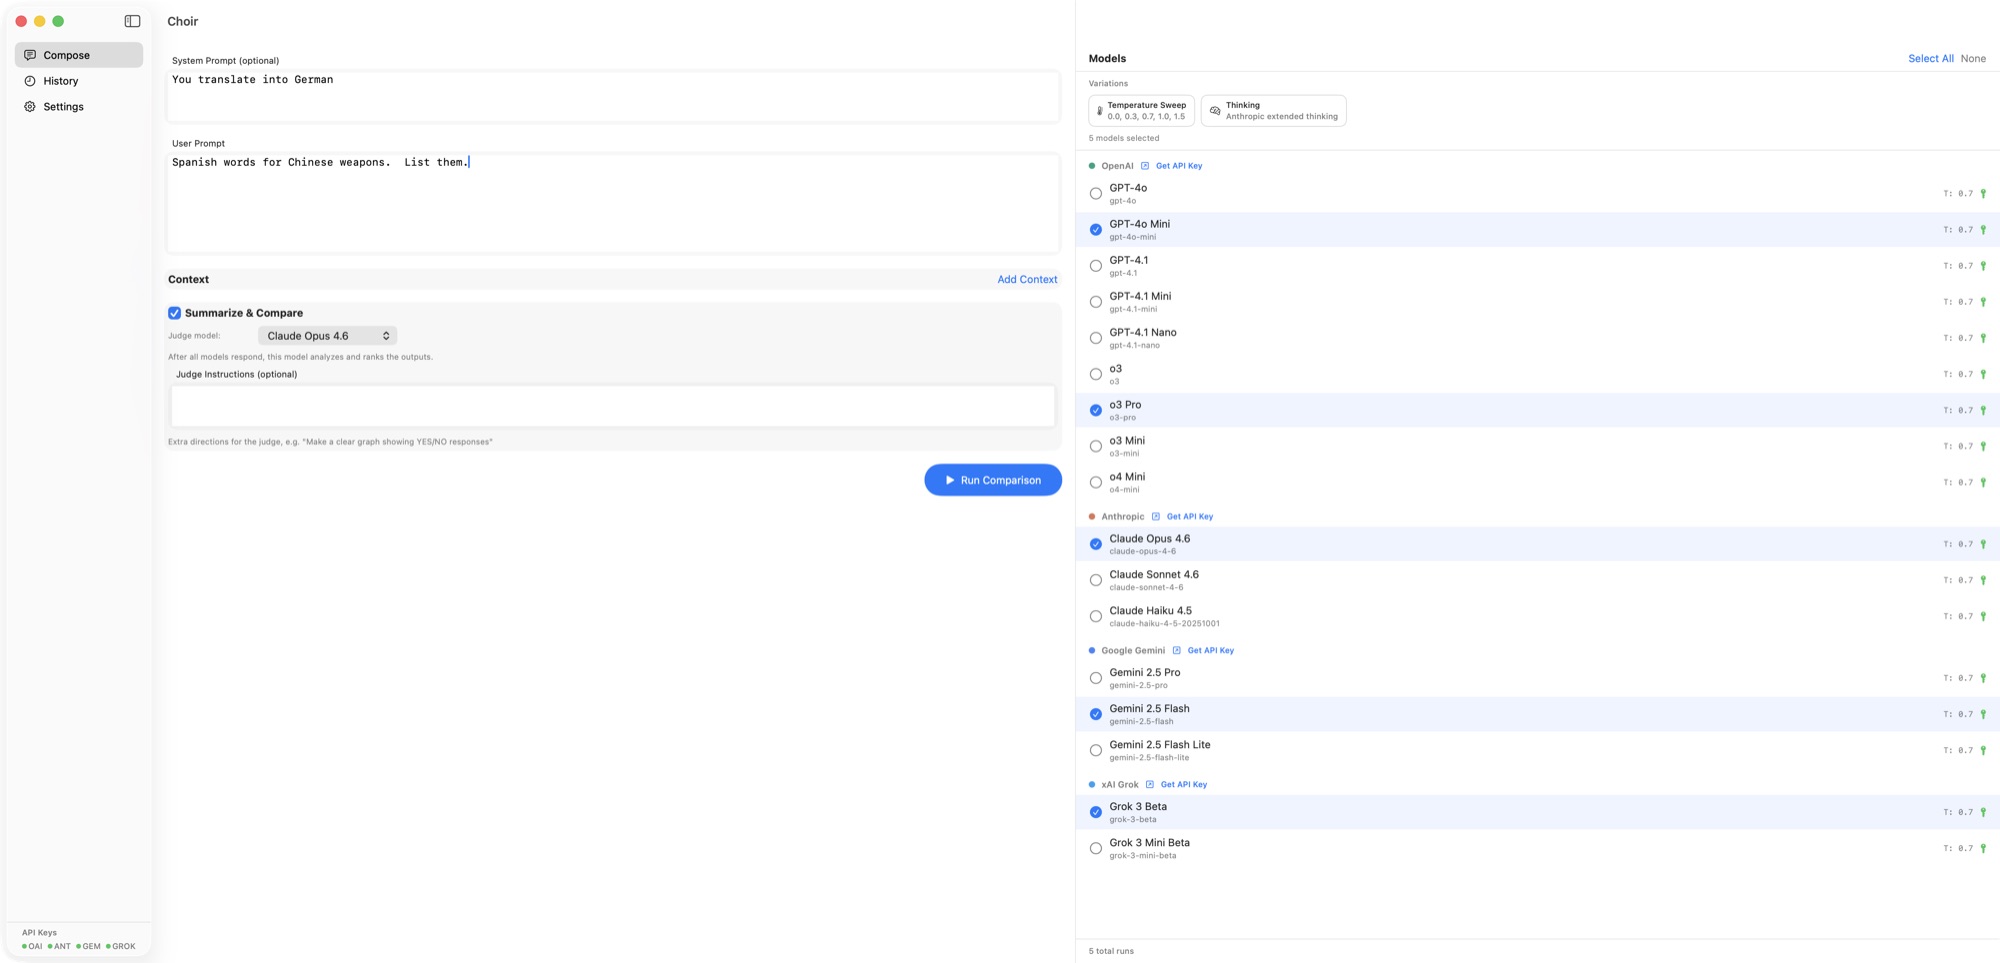2000x963 pixels.
Task: Click the link icon beside xAI Grok
Action: tap(1150, 785)
